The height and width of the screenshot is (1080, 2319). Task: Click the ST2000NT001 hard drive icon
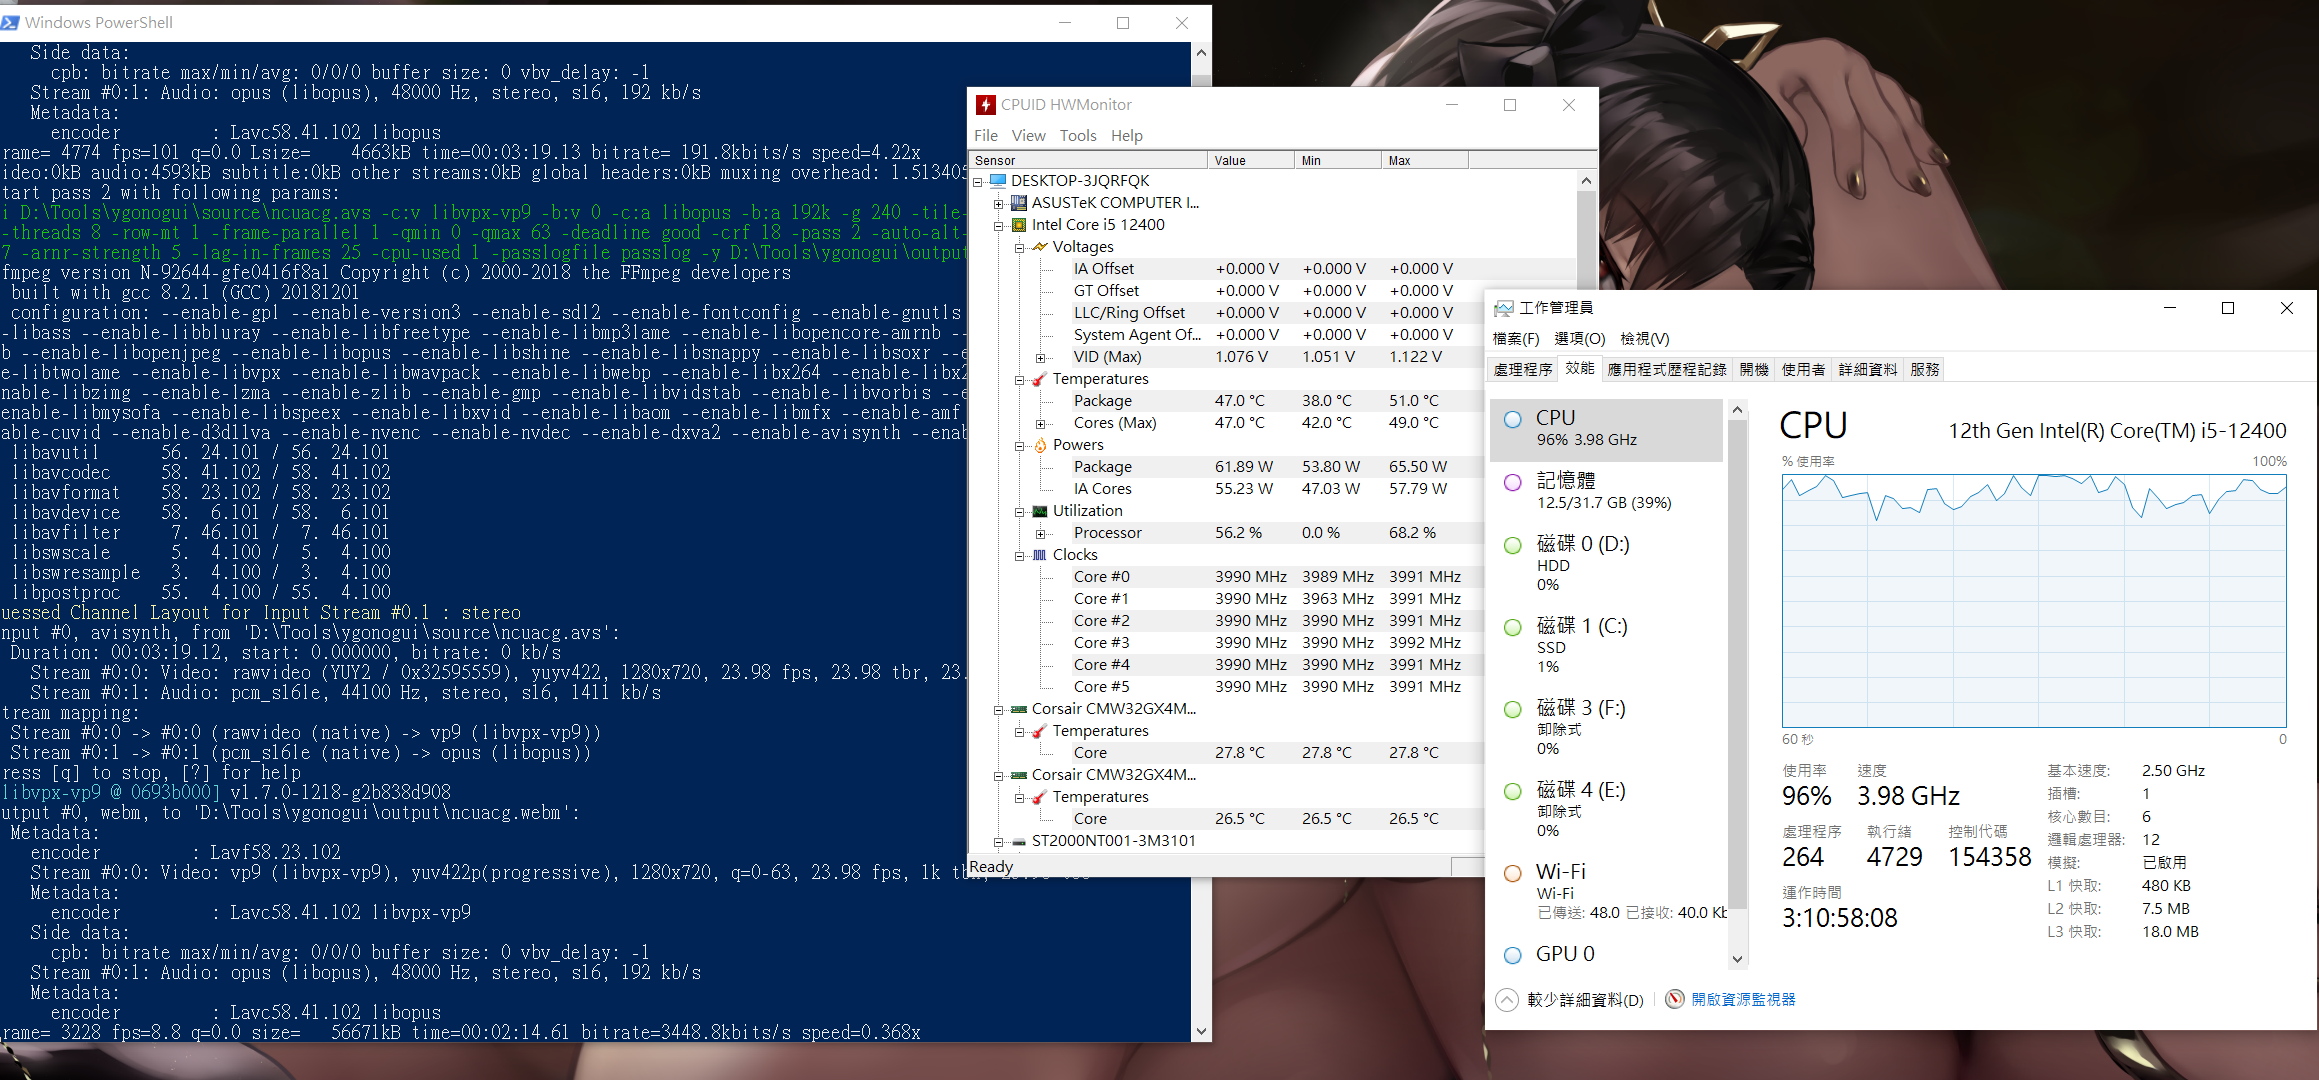coord(1019,841)
